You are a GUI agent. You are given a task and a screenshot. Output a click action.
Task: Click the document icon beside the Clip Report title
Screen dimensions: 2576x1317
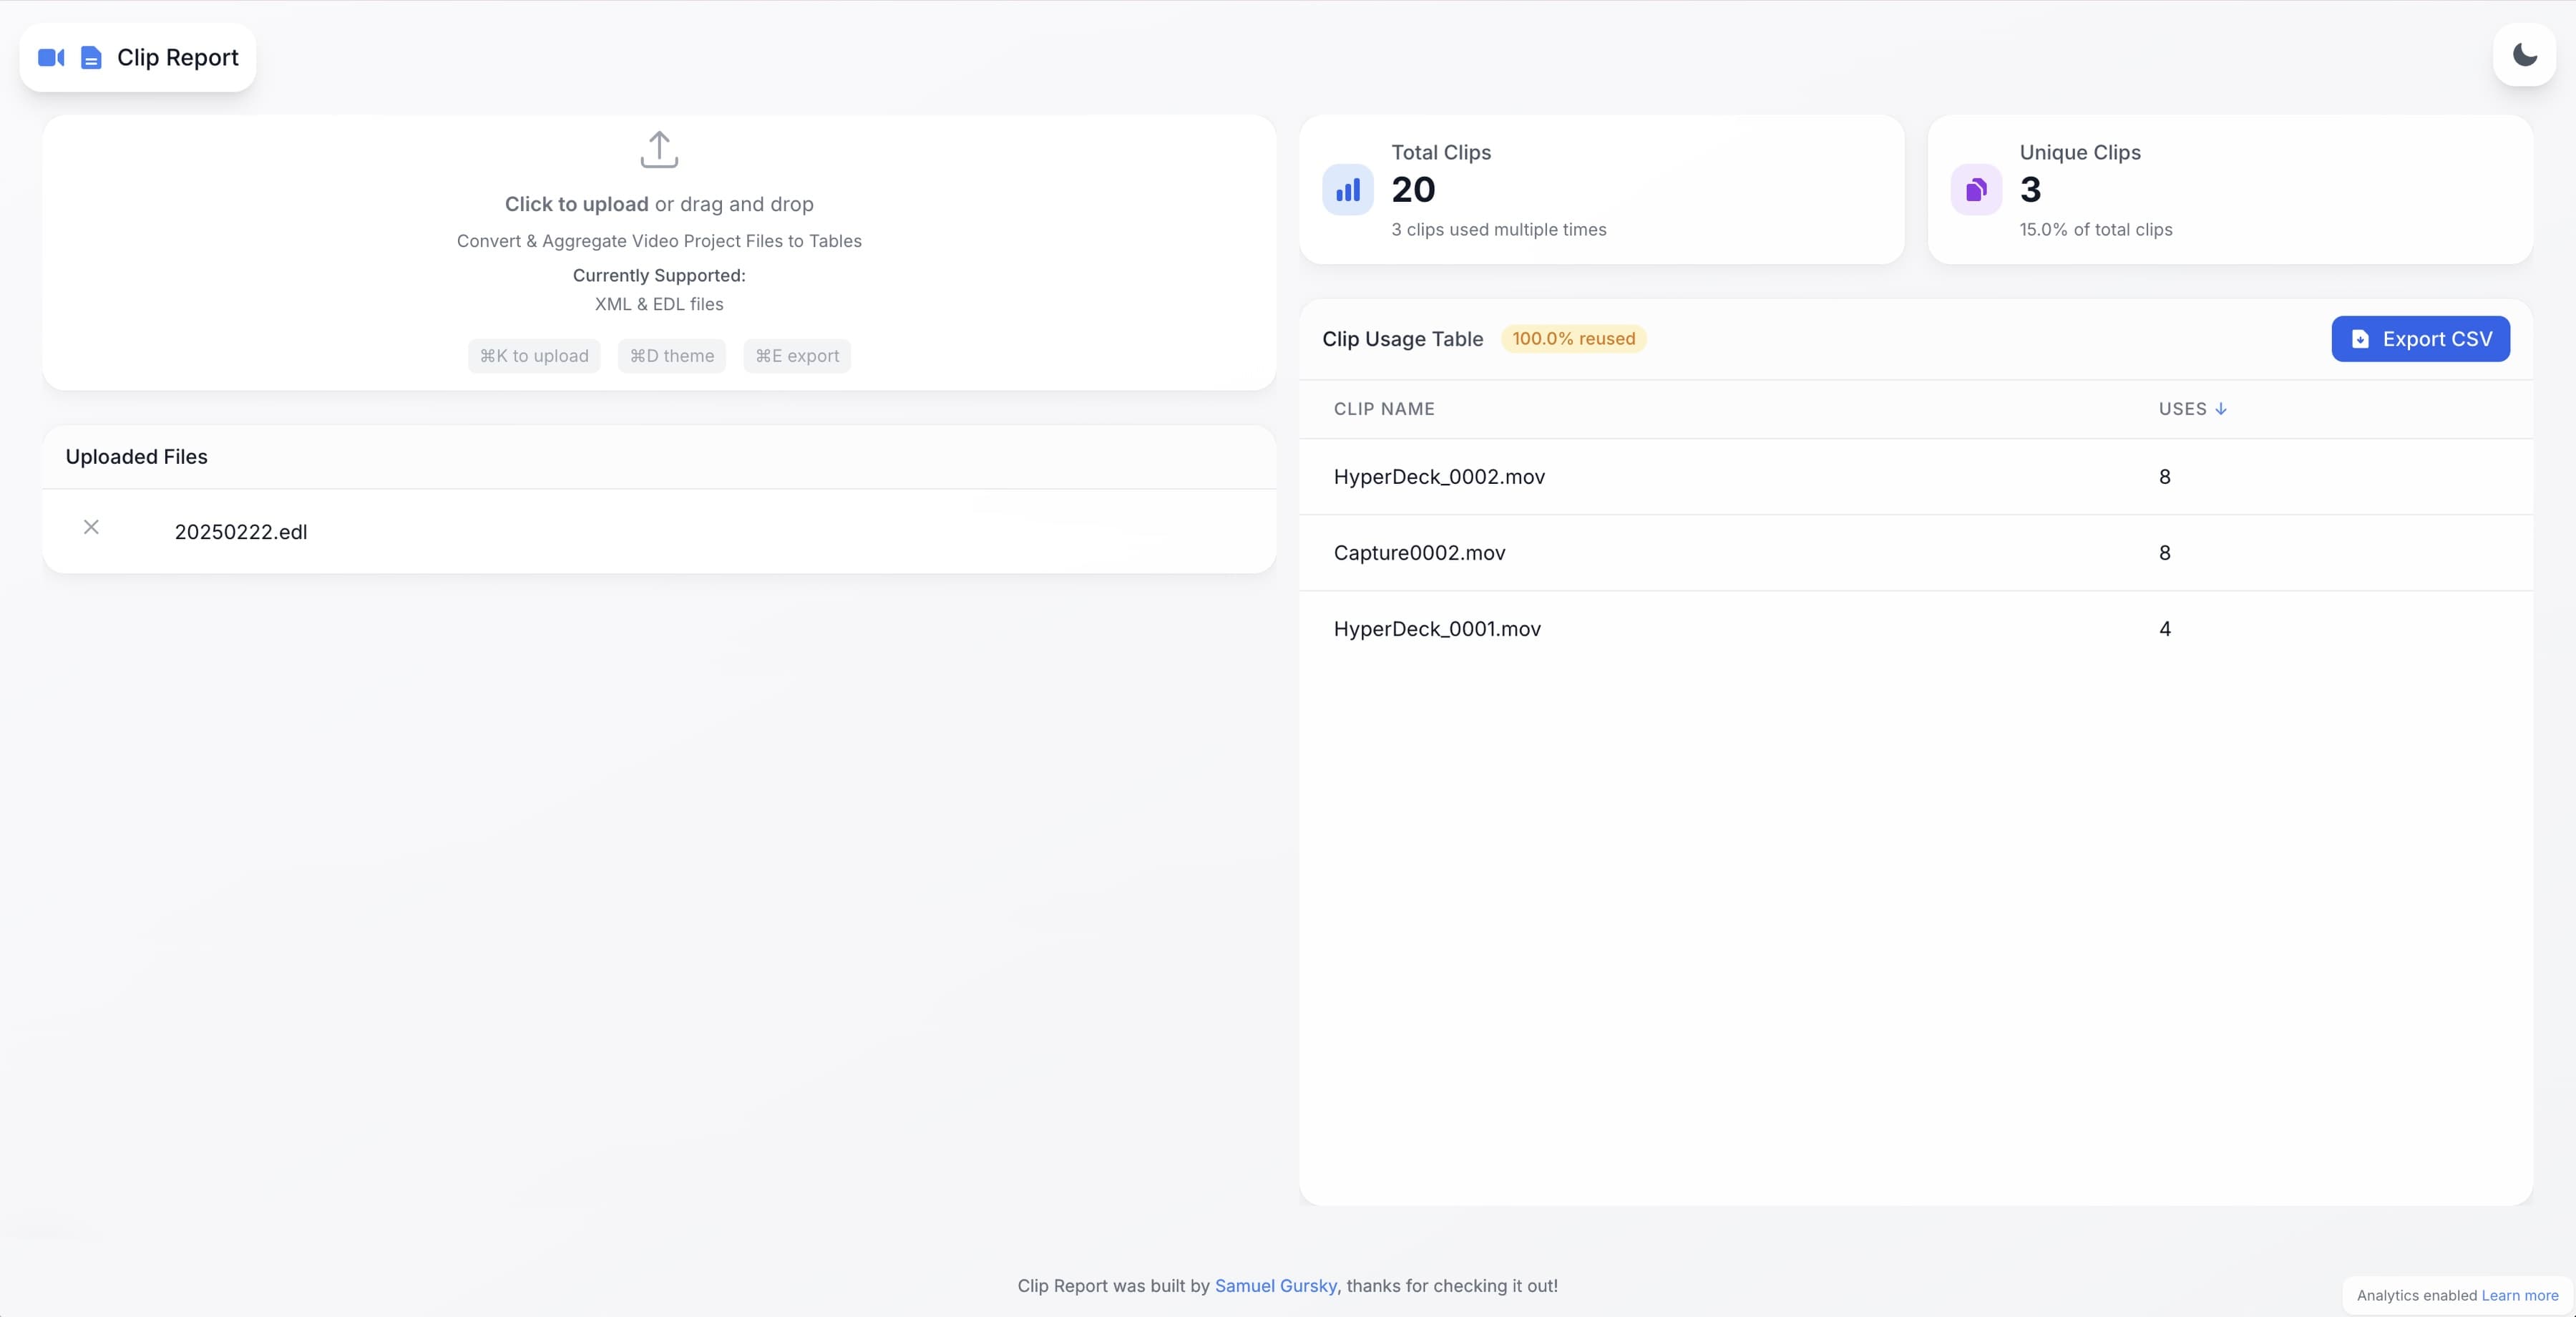point(91,58)
